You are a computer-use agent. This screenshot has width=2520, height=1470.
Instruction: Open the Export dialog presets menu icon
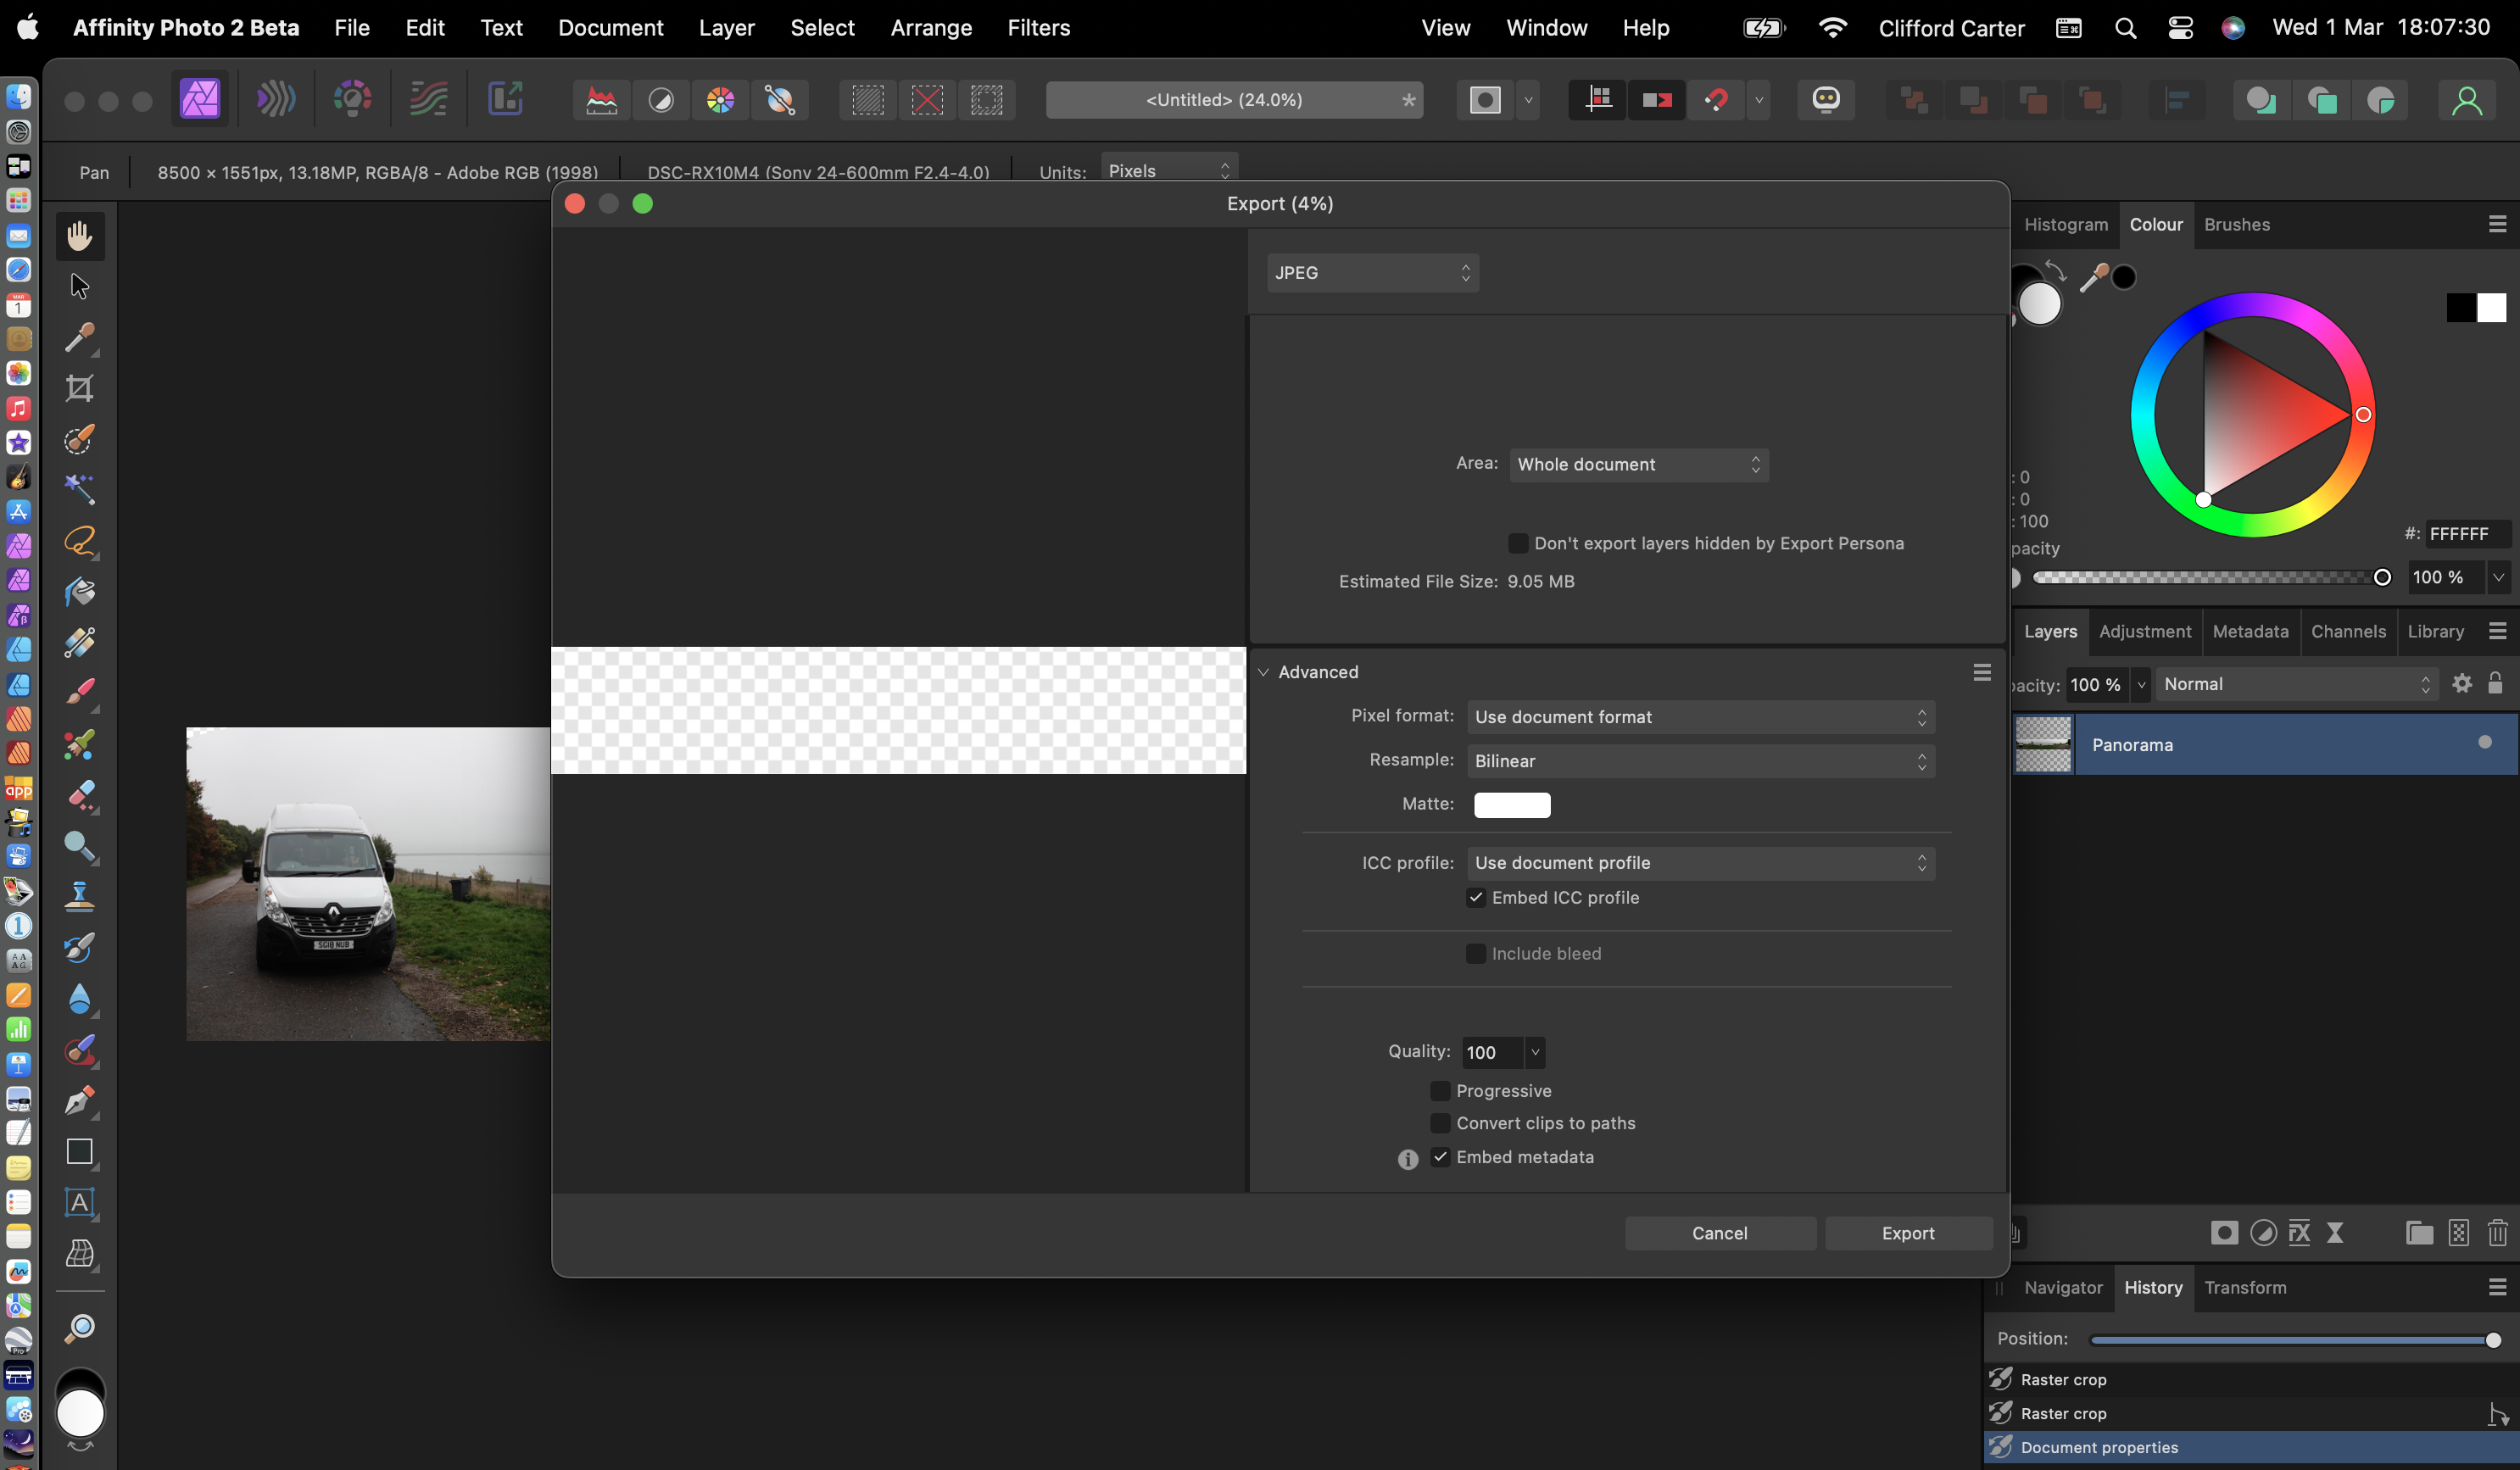(1981, 672)
